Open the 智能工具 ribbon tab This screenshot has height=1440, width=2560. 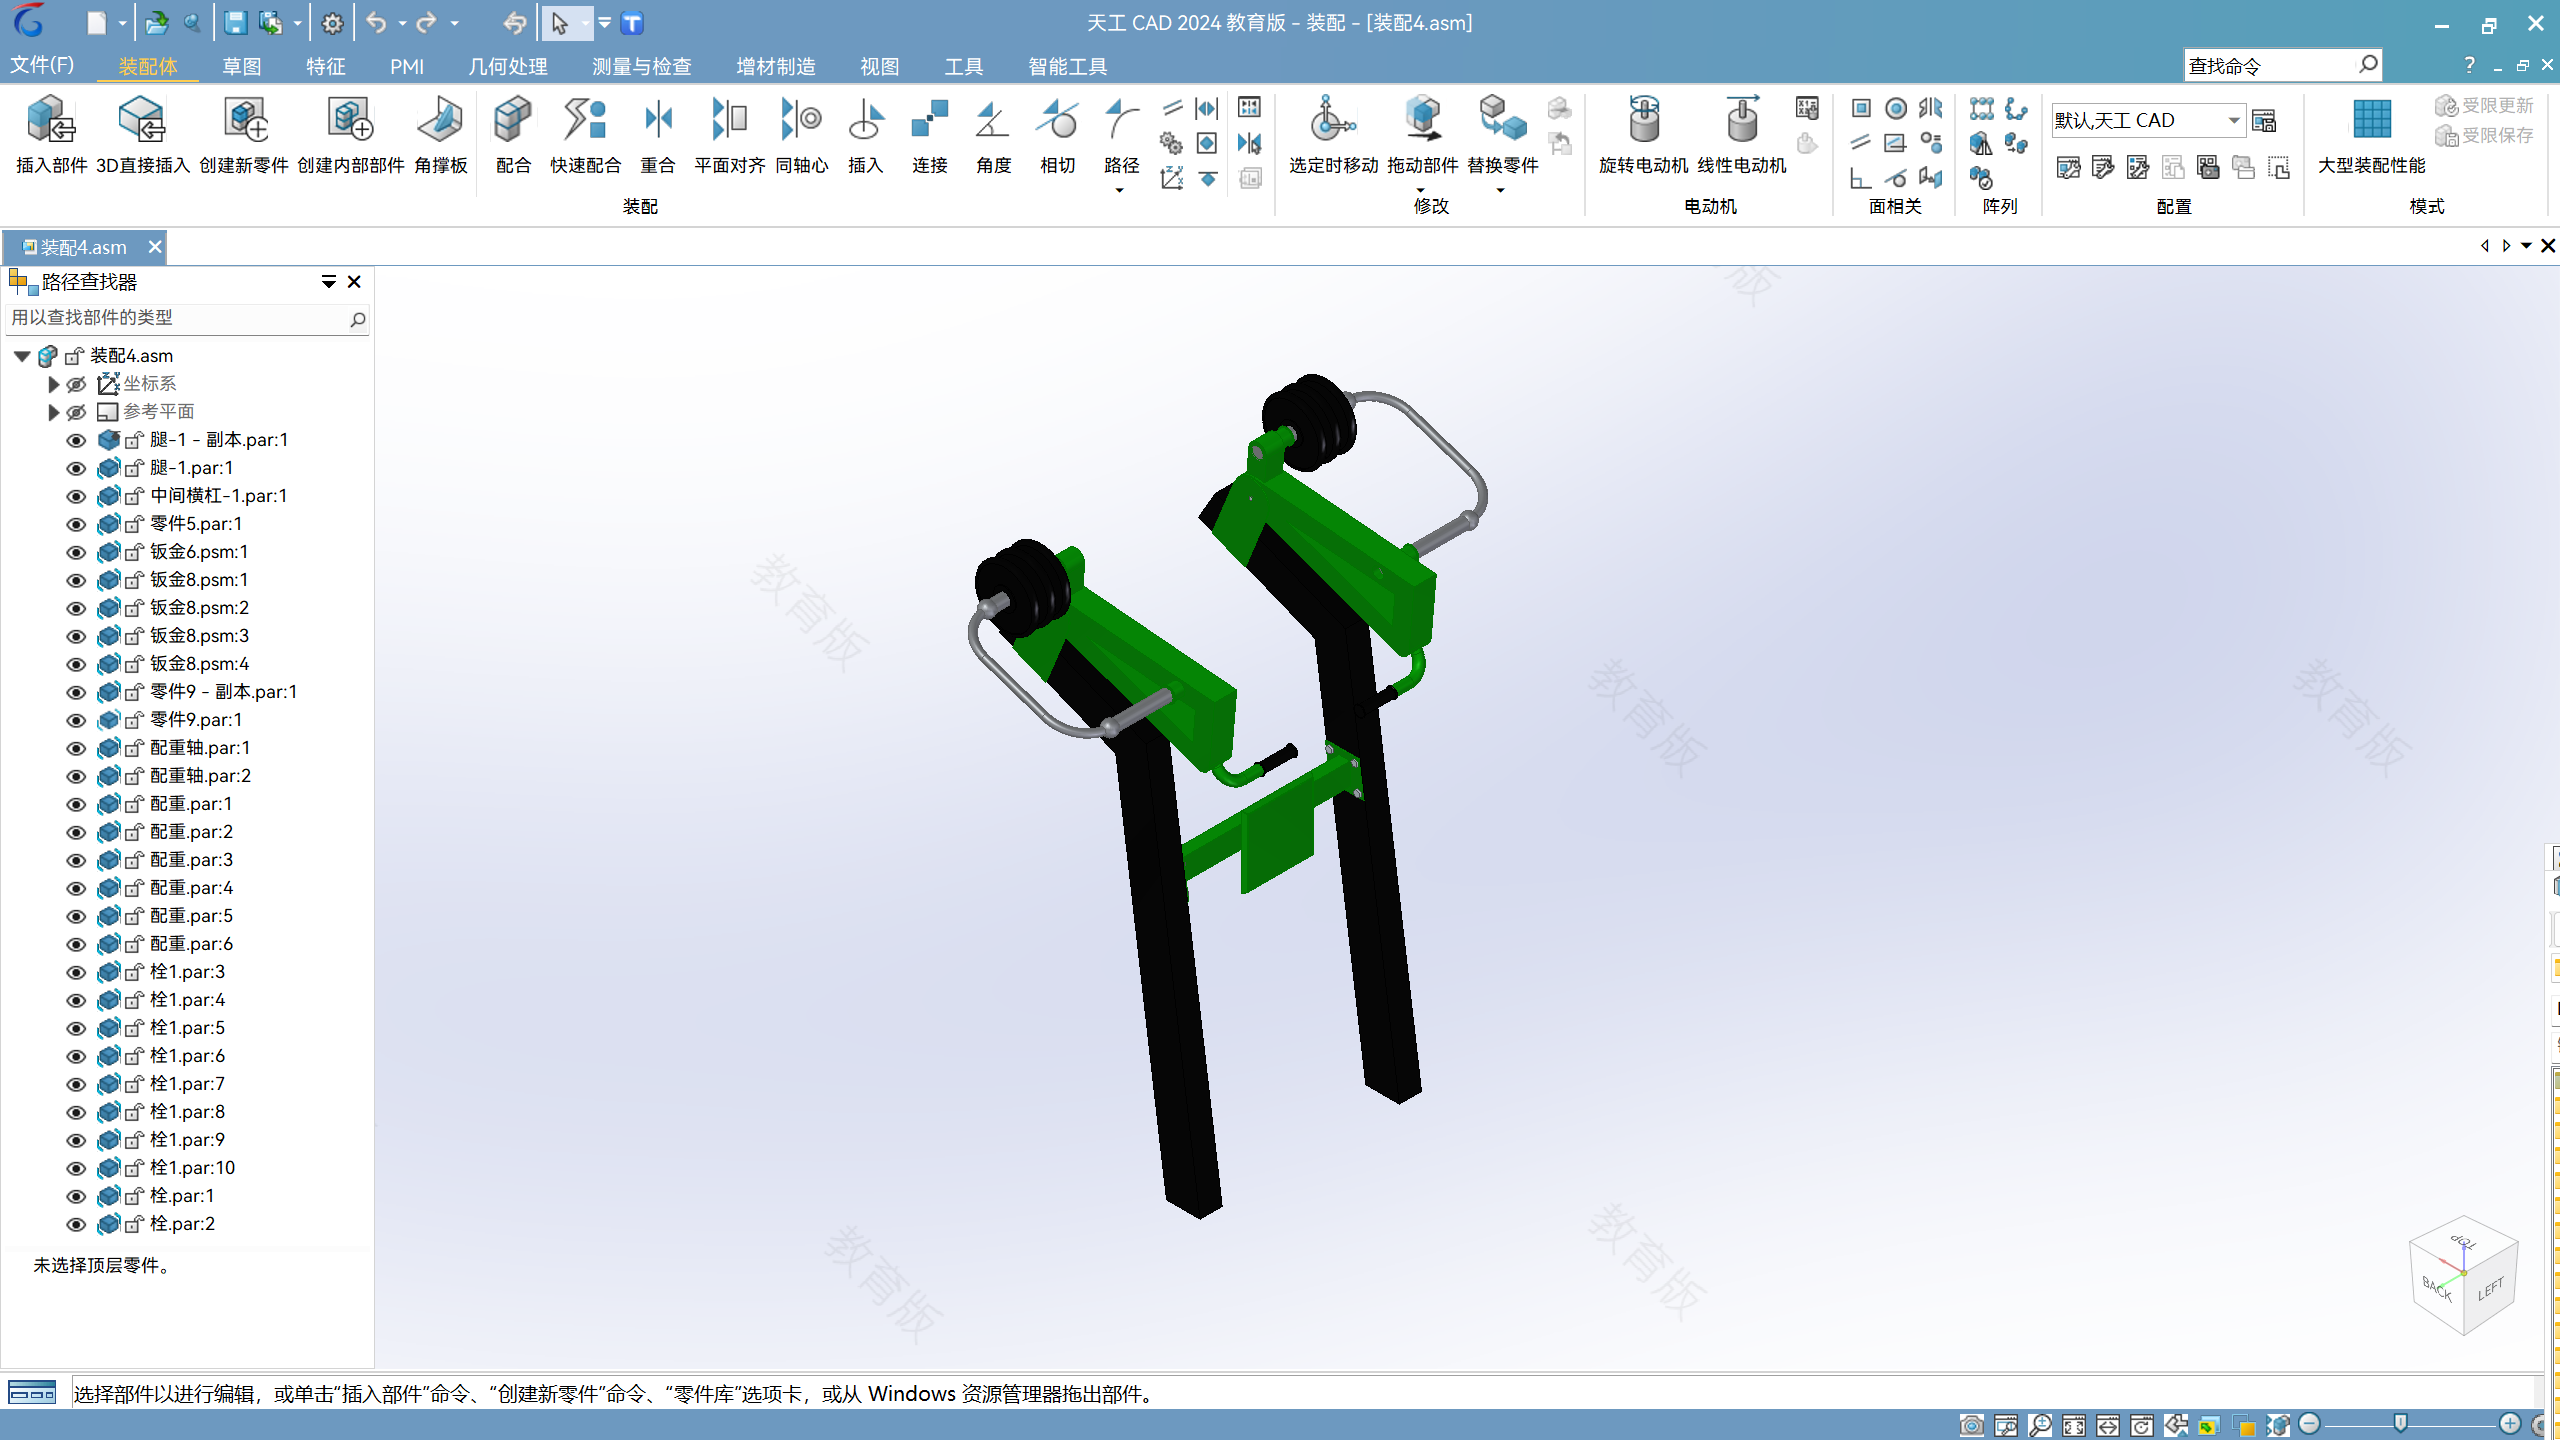(1067, 66)
